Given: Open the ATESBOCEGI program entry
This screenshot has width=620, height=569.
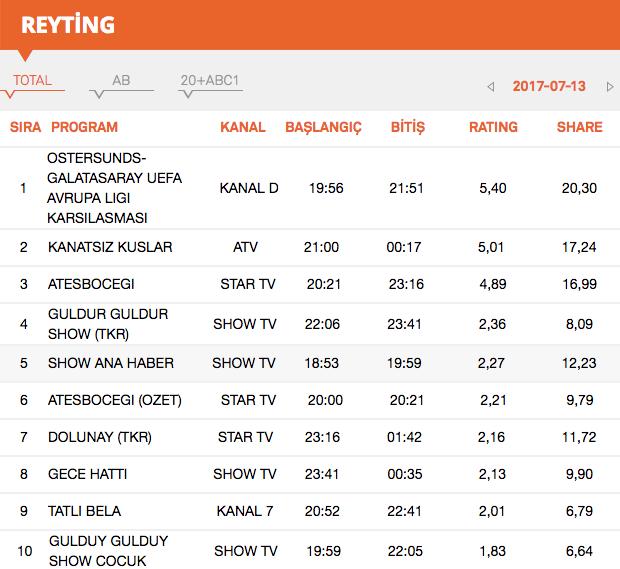Looking at the screenshot, I should [x=310, y=284].
